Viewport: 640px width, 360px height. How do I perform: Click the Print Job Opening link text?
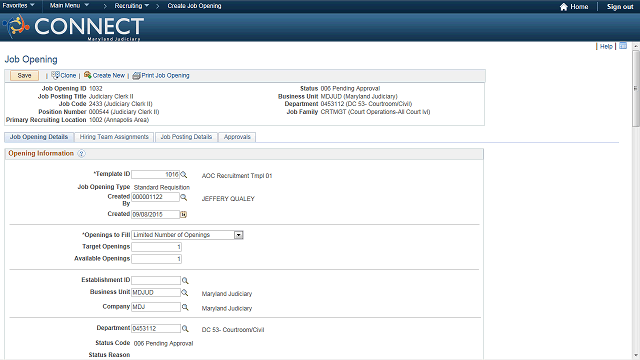click(x=165, y=76)
